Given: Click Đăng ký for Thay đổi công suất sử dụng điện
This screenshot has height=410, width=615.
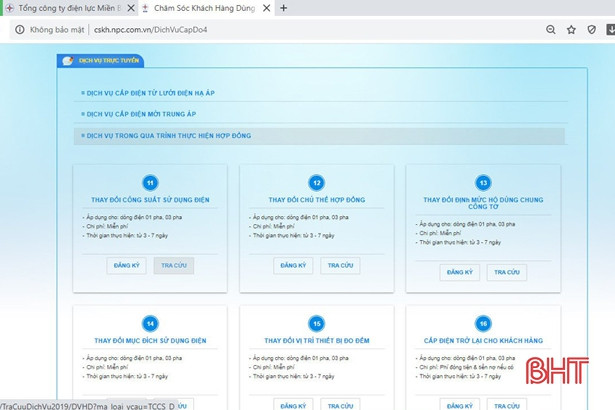Looking at the screenshot, I should [x=128, y=266].
